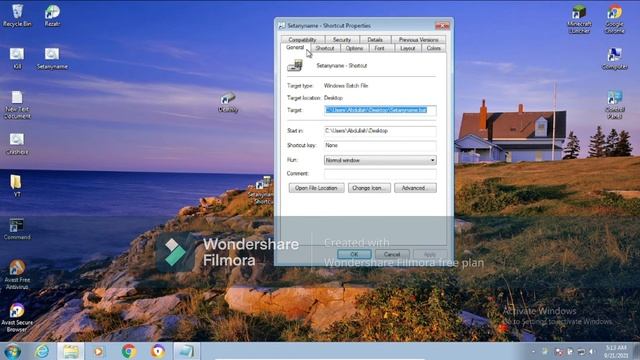This screenshot has height=360, width=640.
Task: Select the Command desktop icon
Action: tap(17, 229)
